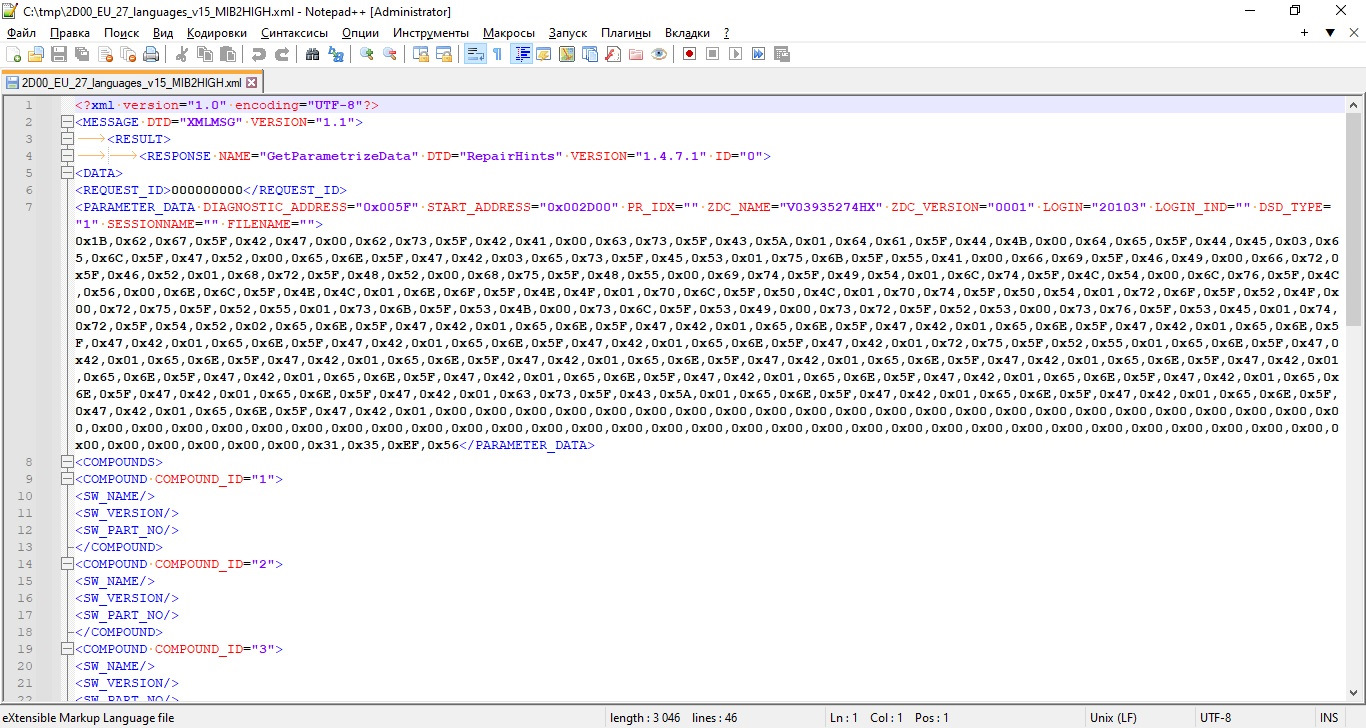Collapse COMPOUND_ID="1" fold on line 9
1366x728 pixels.
67,479
